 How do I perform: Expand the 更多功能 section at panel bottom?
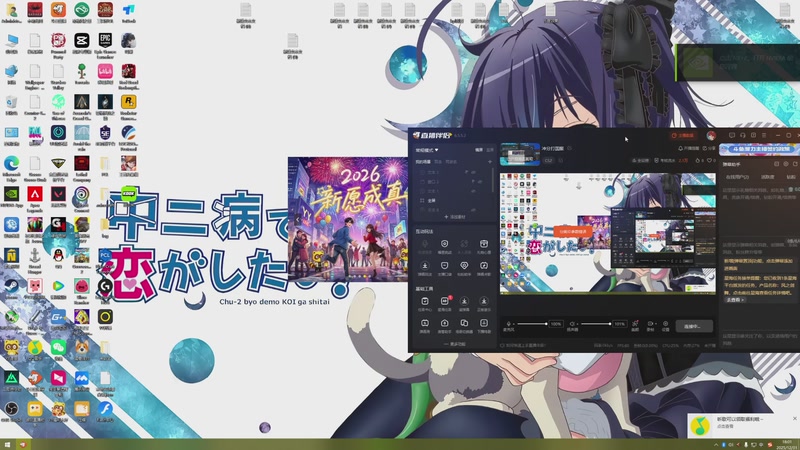point(455,344)
